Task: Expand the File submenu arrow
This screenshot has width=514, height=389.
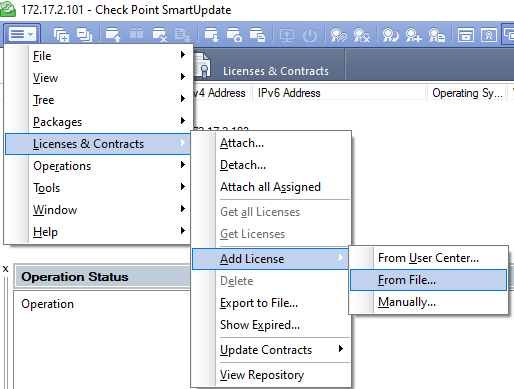Action: tap(183, 54)
